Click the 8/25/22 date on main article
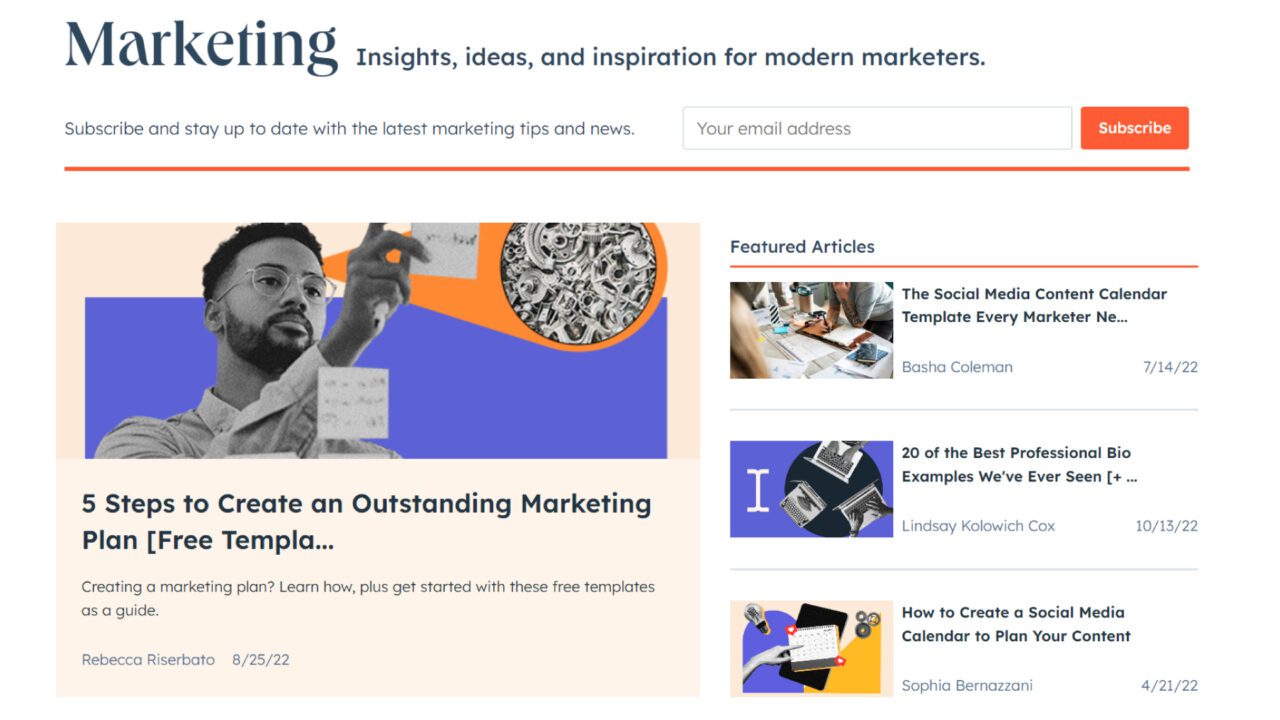 tap(261, 660)
